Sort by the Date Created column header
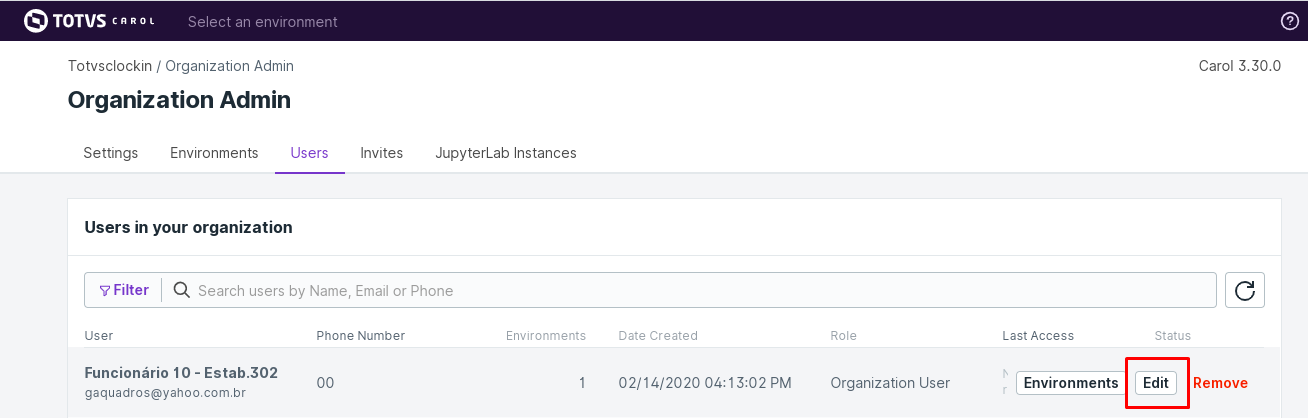This screenshot has width=1308, height=418. (x=658, y=335)
